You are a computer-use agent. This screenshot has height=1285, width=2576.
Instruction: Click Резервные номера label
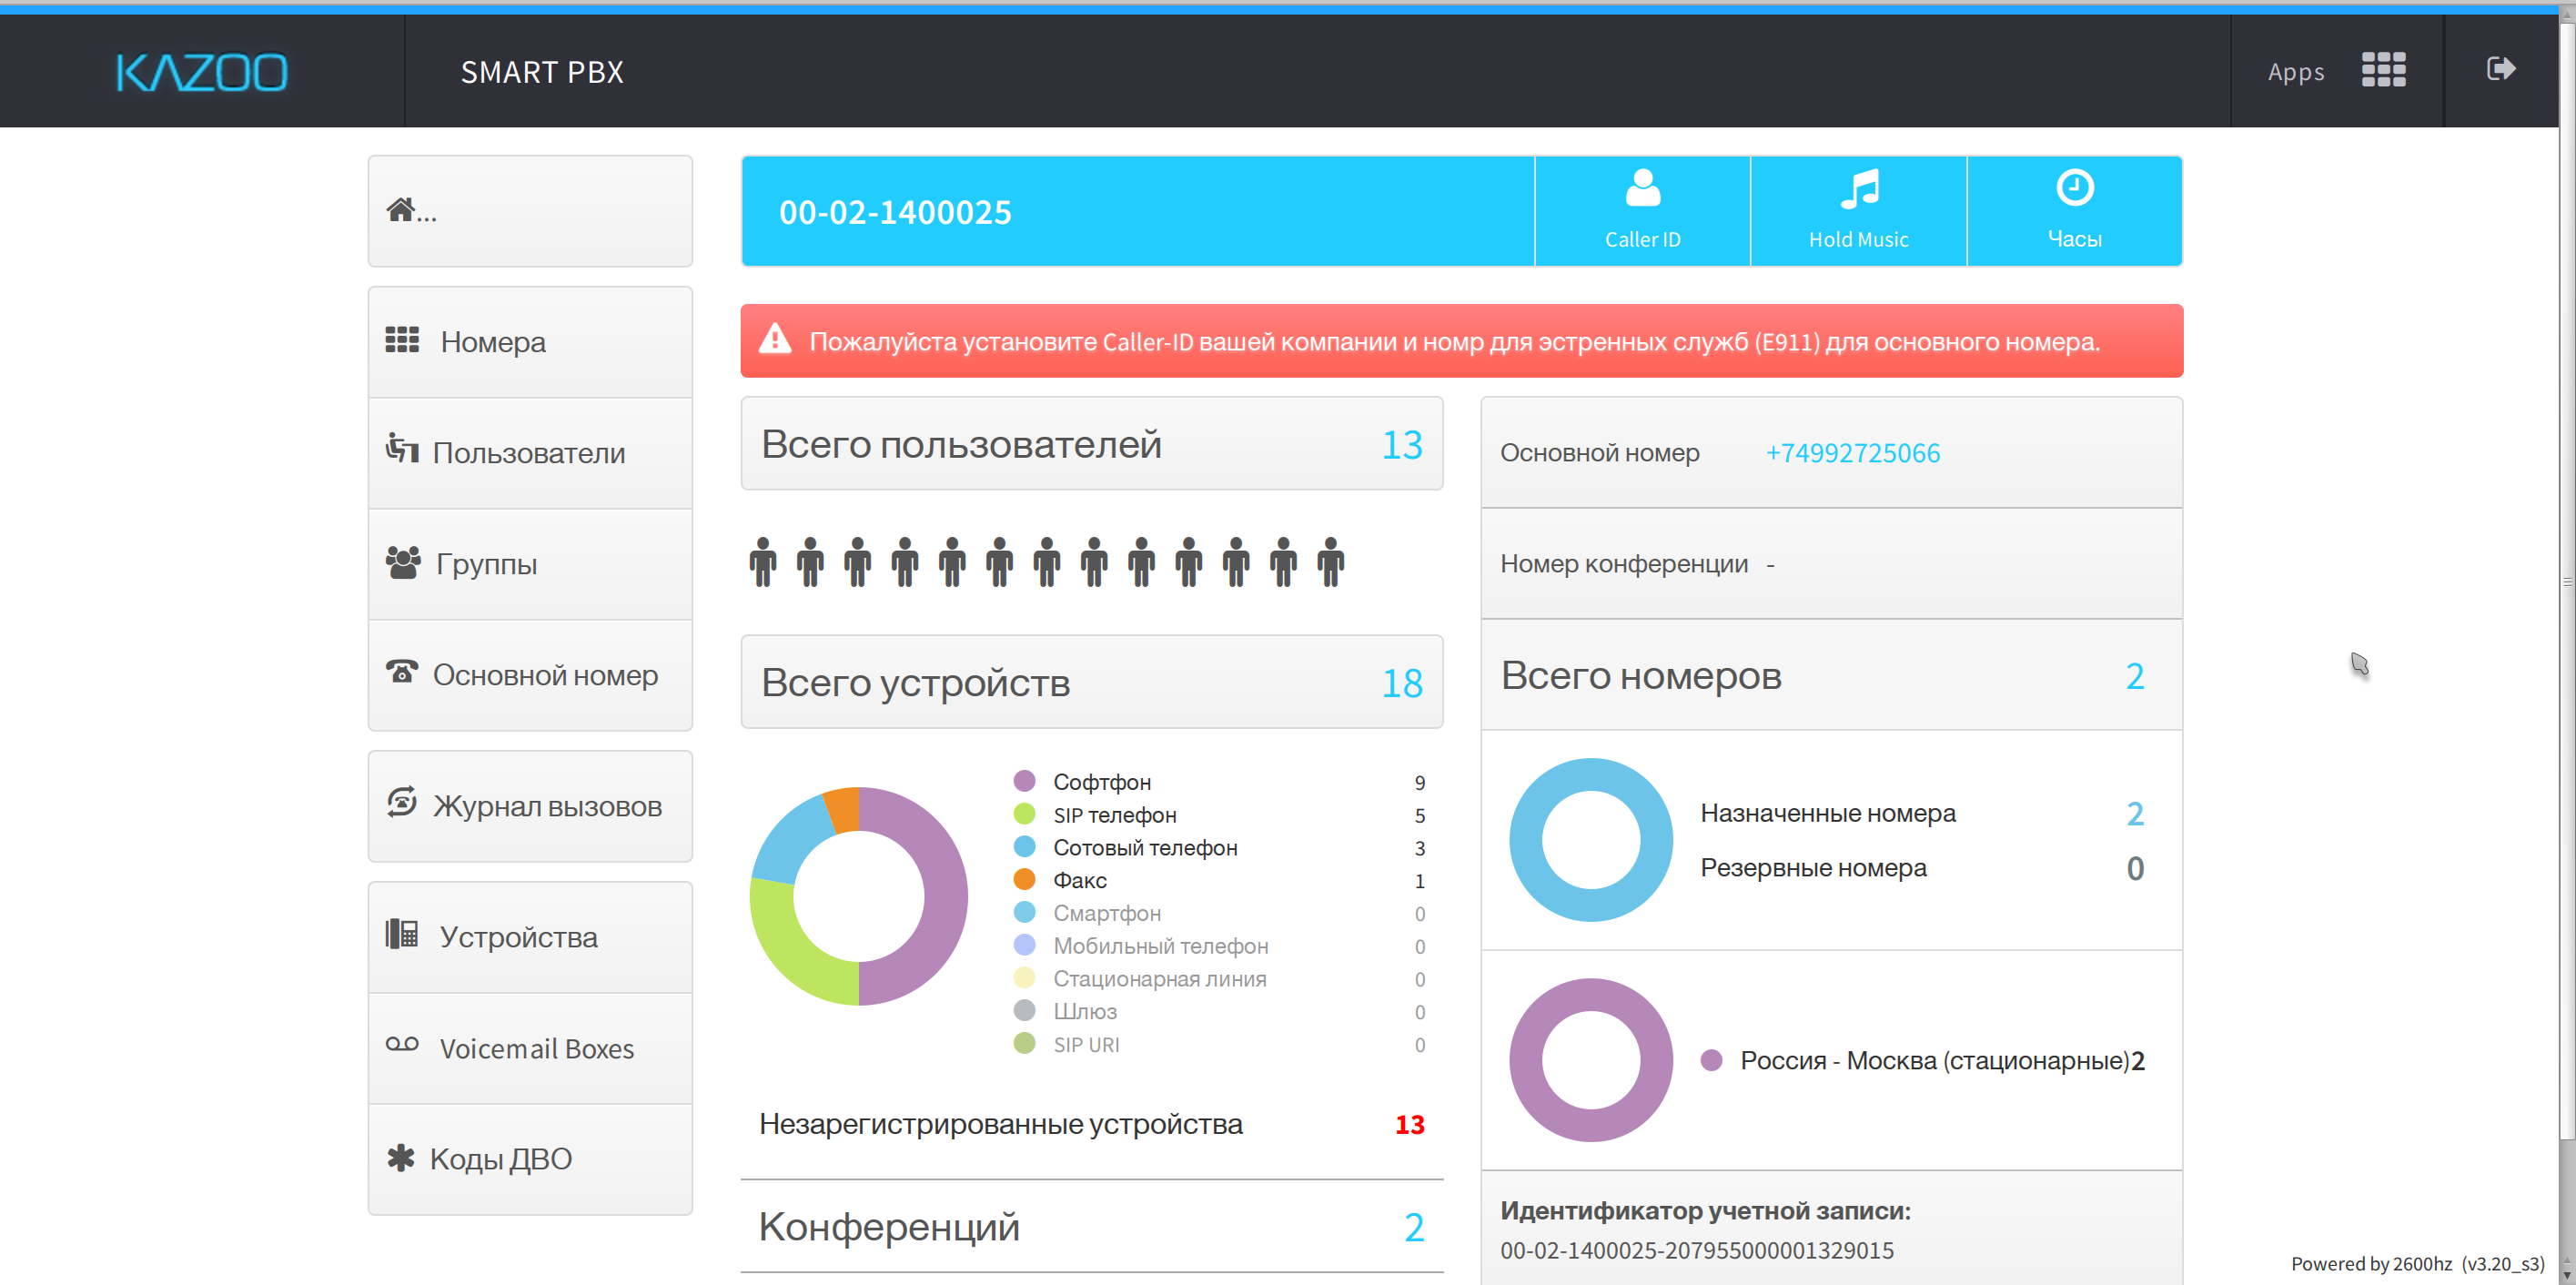1813,868
